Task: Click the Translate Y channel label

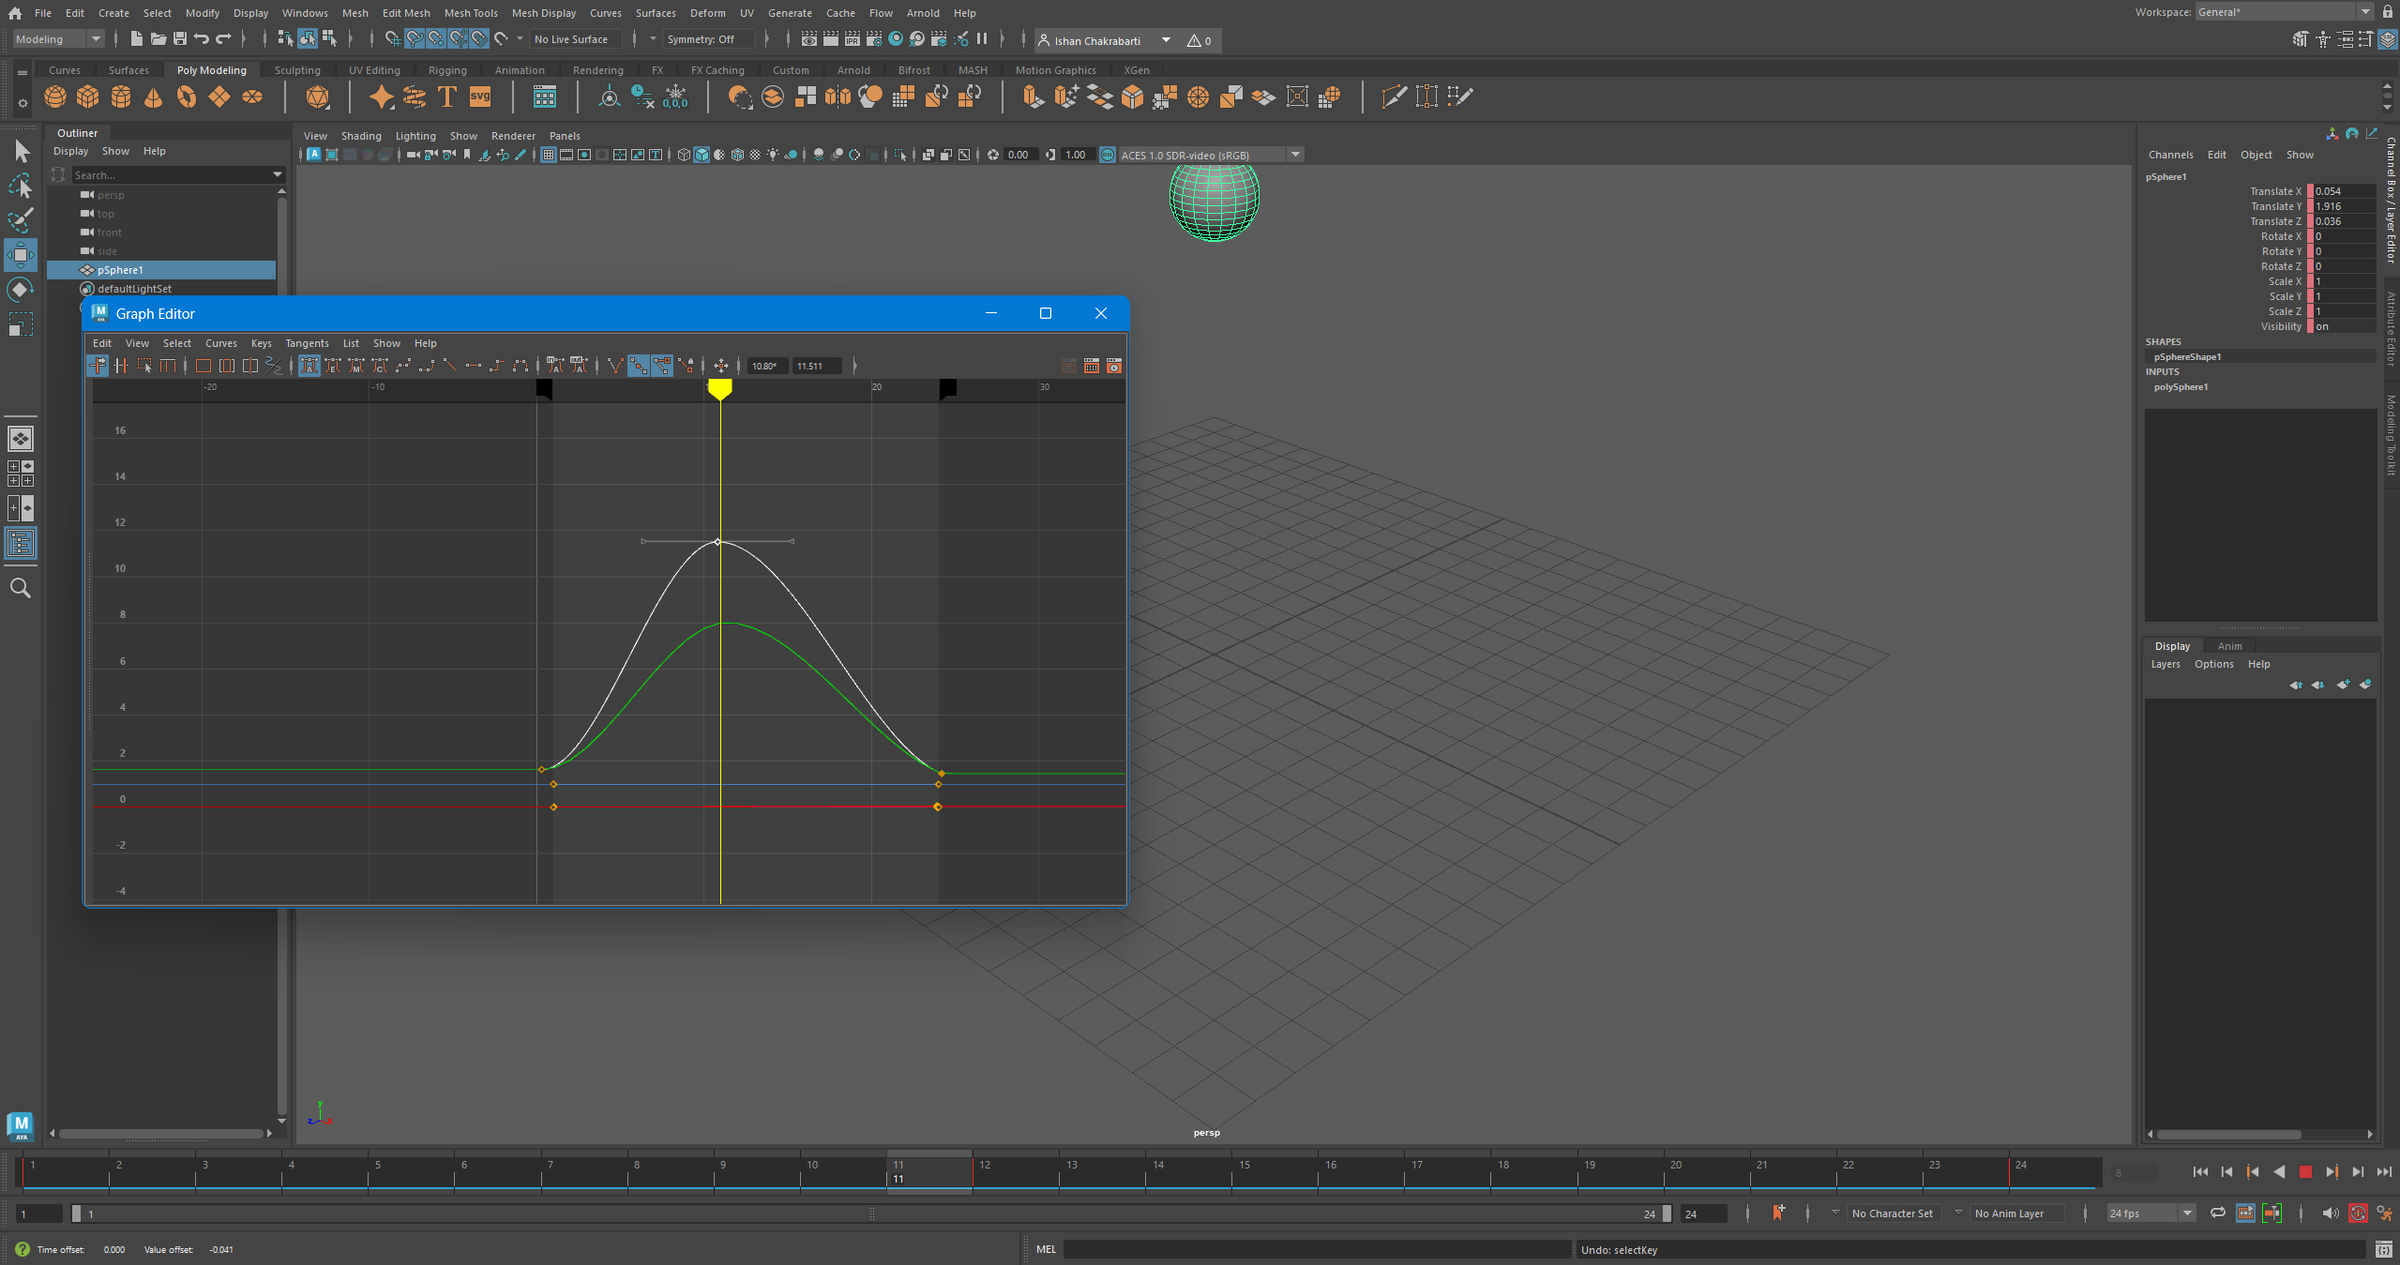Action: click(2275, 206)
